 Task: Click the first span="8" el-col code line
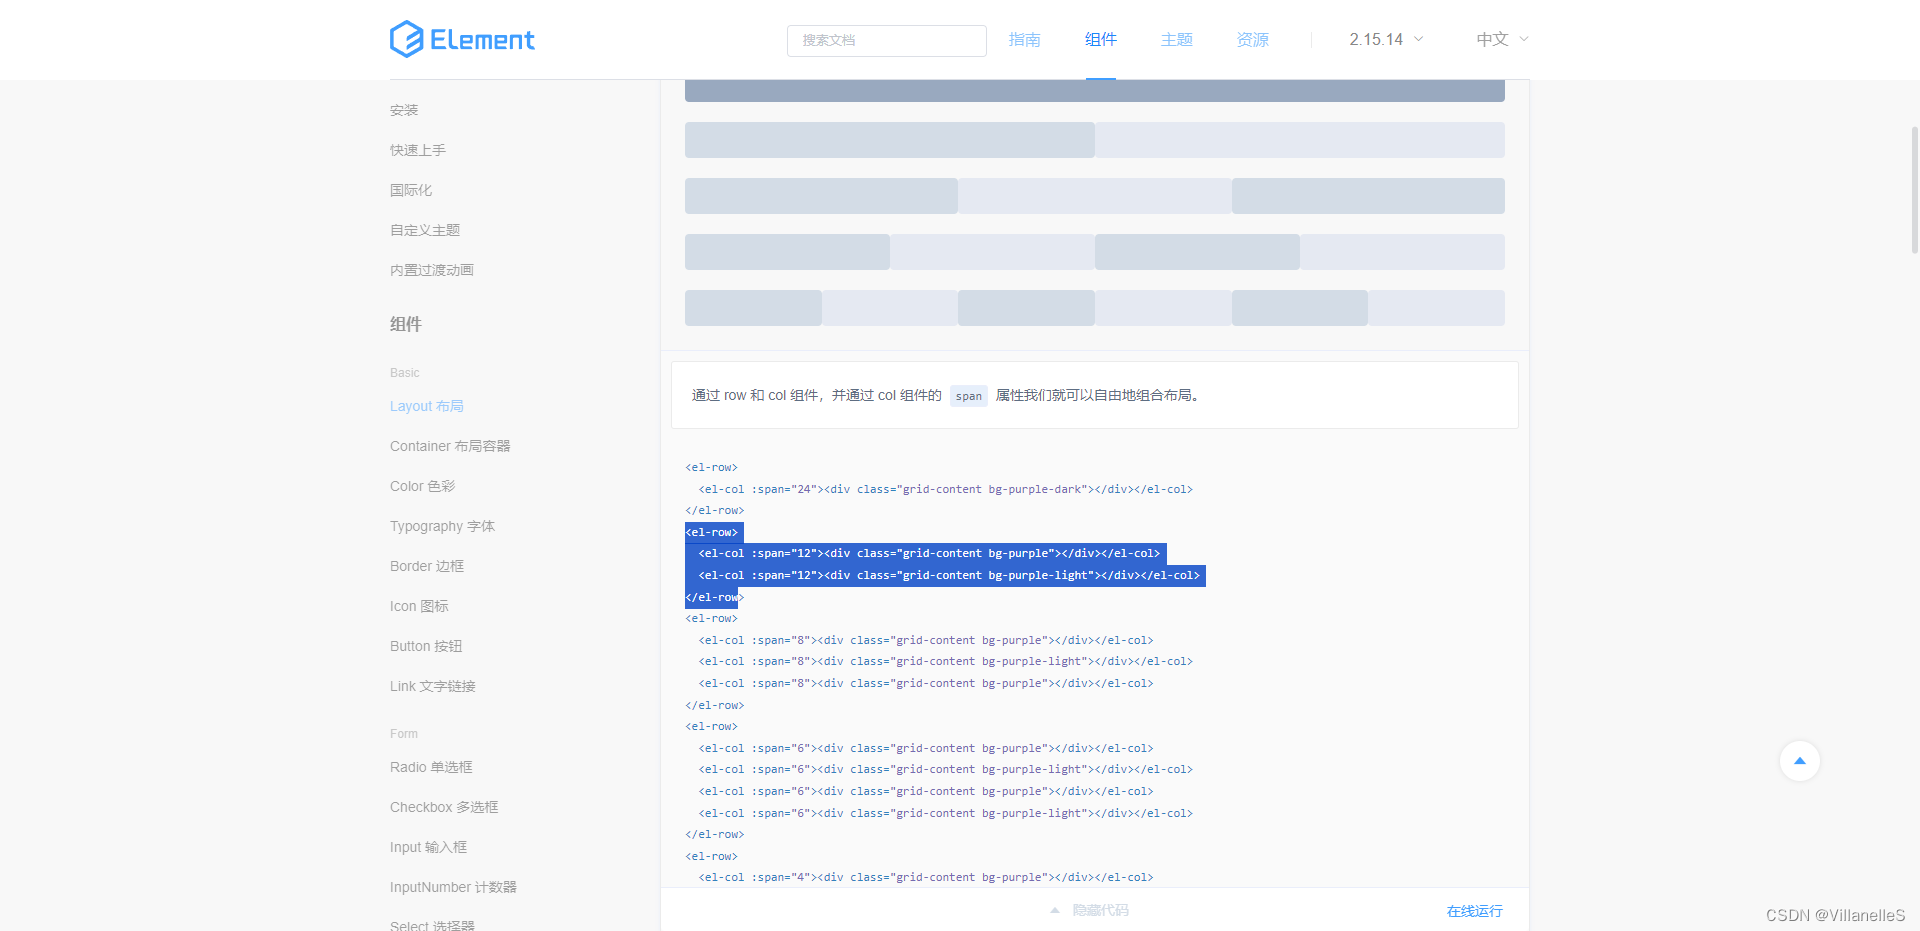point(926,640)
